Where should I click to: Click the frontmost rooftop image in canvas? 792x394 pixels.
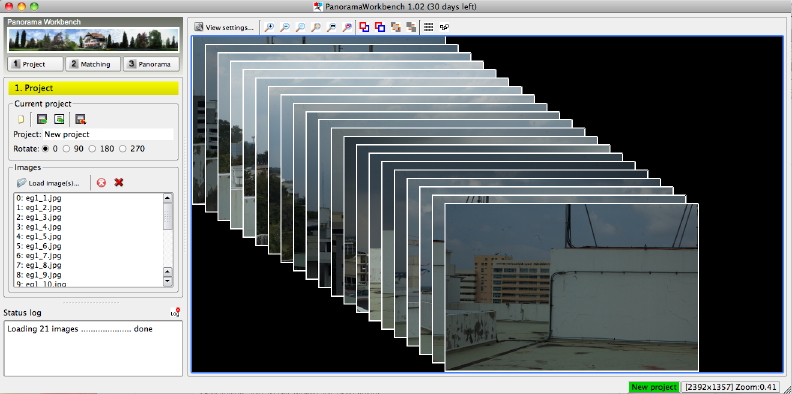[x=571, y=287]
